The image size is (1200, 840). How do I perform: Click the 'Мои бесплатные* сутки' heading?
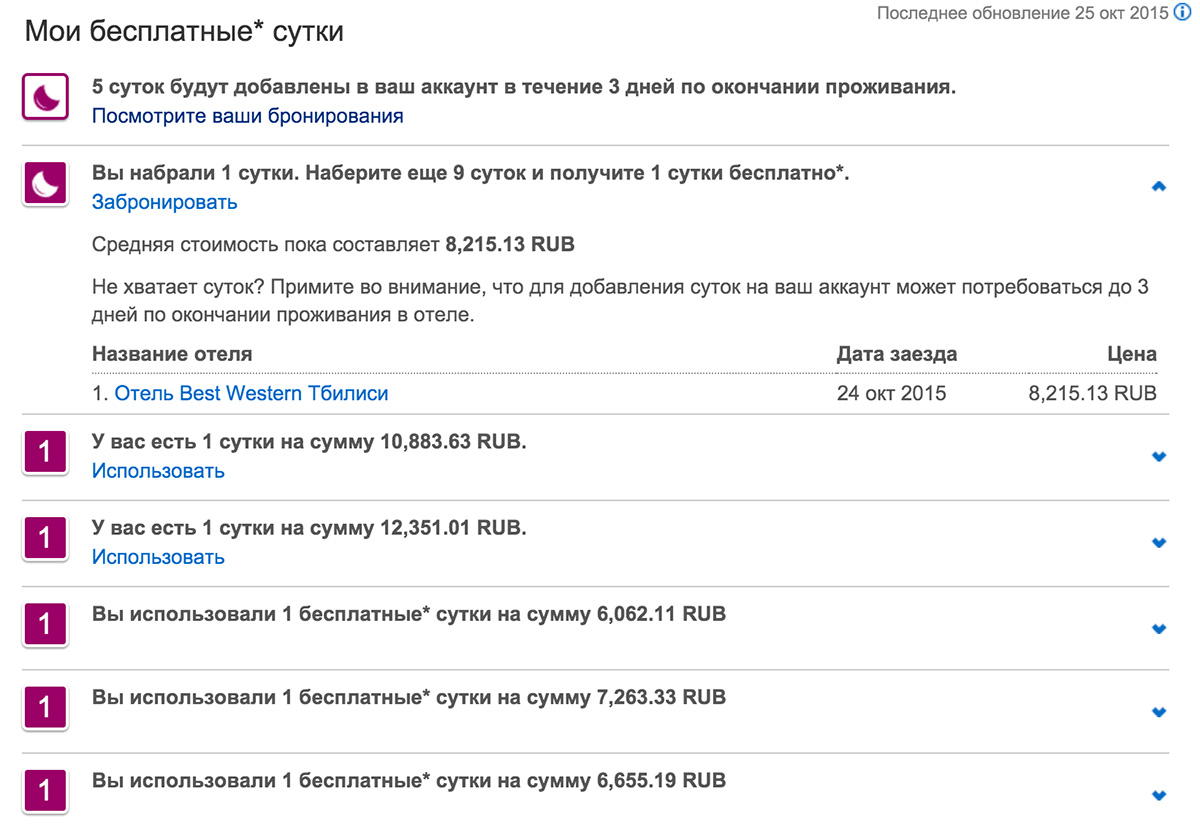pos(184,32)
